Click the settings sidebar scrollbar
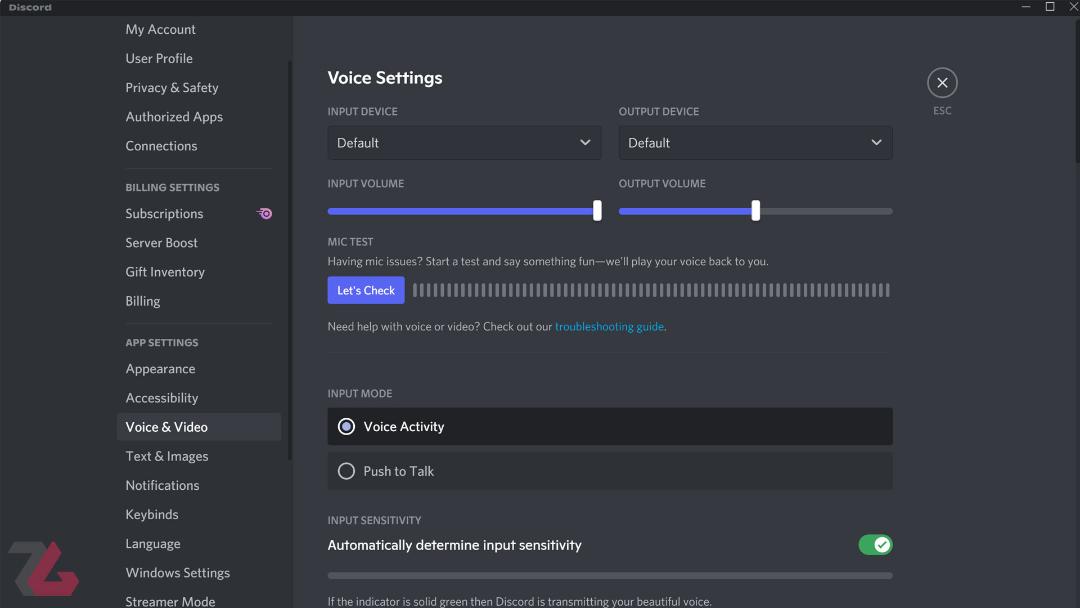Screen dimensions: 1080x608 pyautogui.click(x=290, y=260)
